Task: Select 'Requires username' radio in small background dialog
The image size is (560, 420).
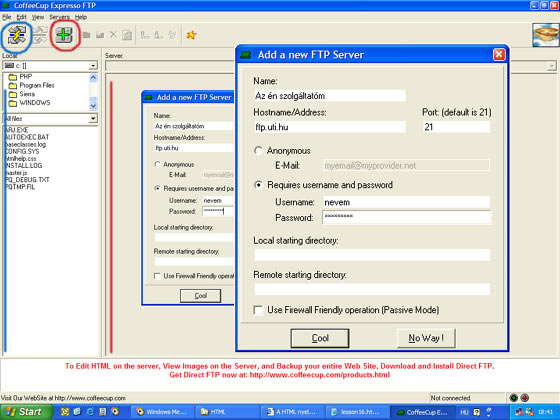Action: pos(157,188)
